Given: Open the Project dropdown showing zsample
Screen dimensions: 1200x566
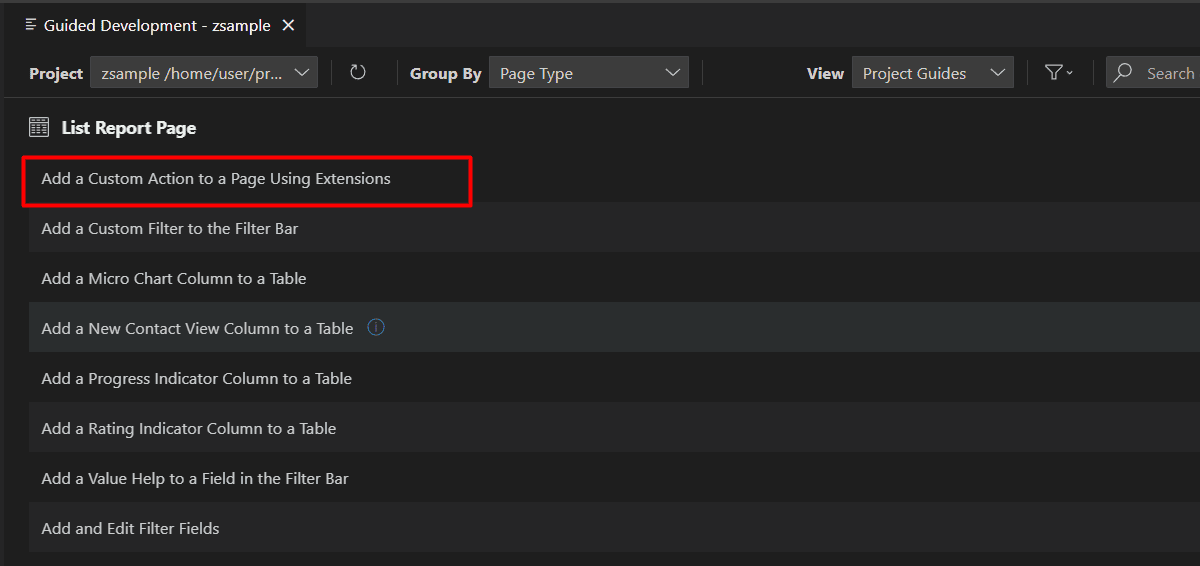Looking at the screenshot, I should pos(204,73).
